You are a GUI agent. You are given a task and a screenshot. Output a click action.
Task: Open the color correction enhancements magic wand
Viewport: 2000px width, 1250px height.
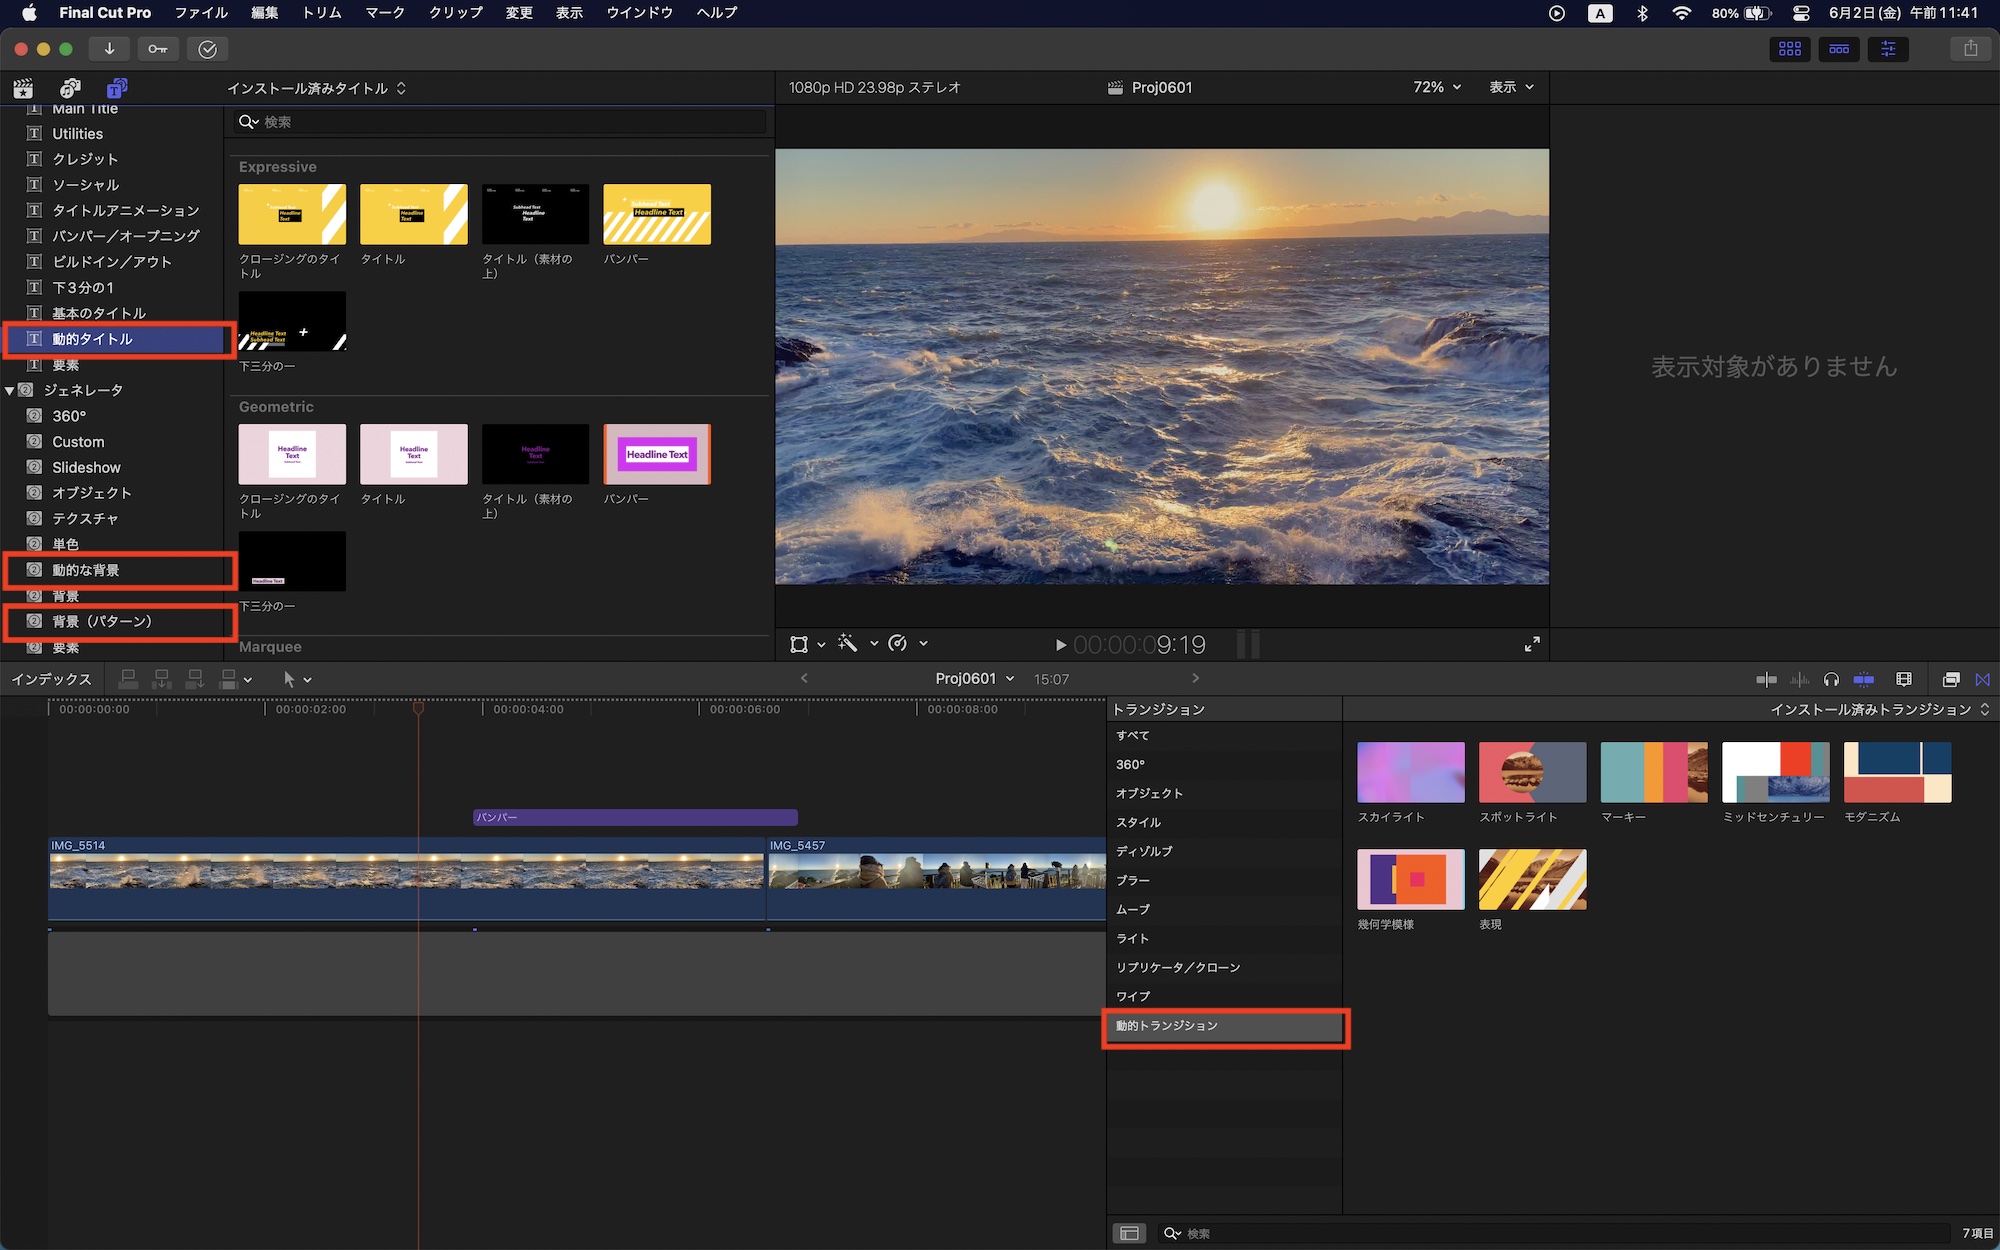pos(848,644)
